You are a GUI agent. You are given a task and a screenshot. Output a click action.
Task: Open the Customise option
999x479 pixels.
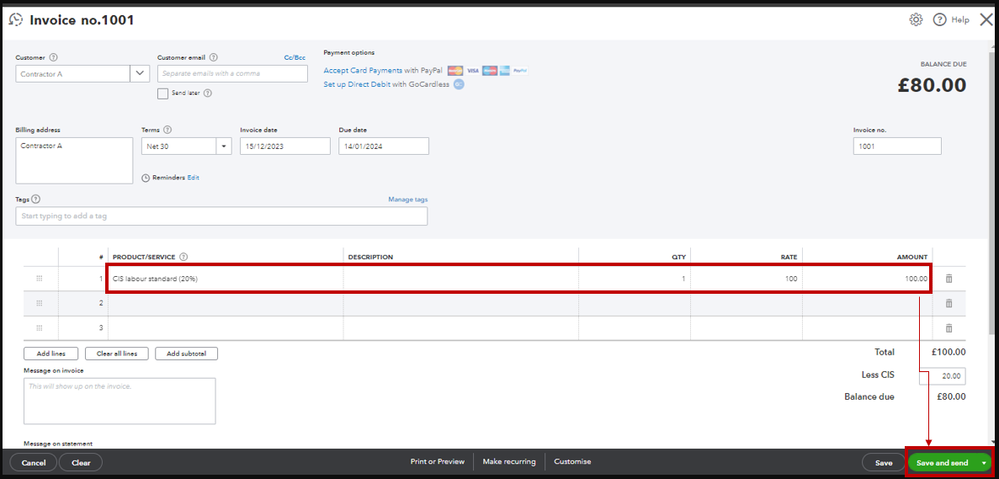[x=572, y=462]
